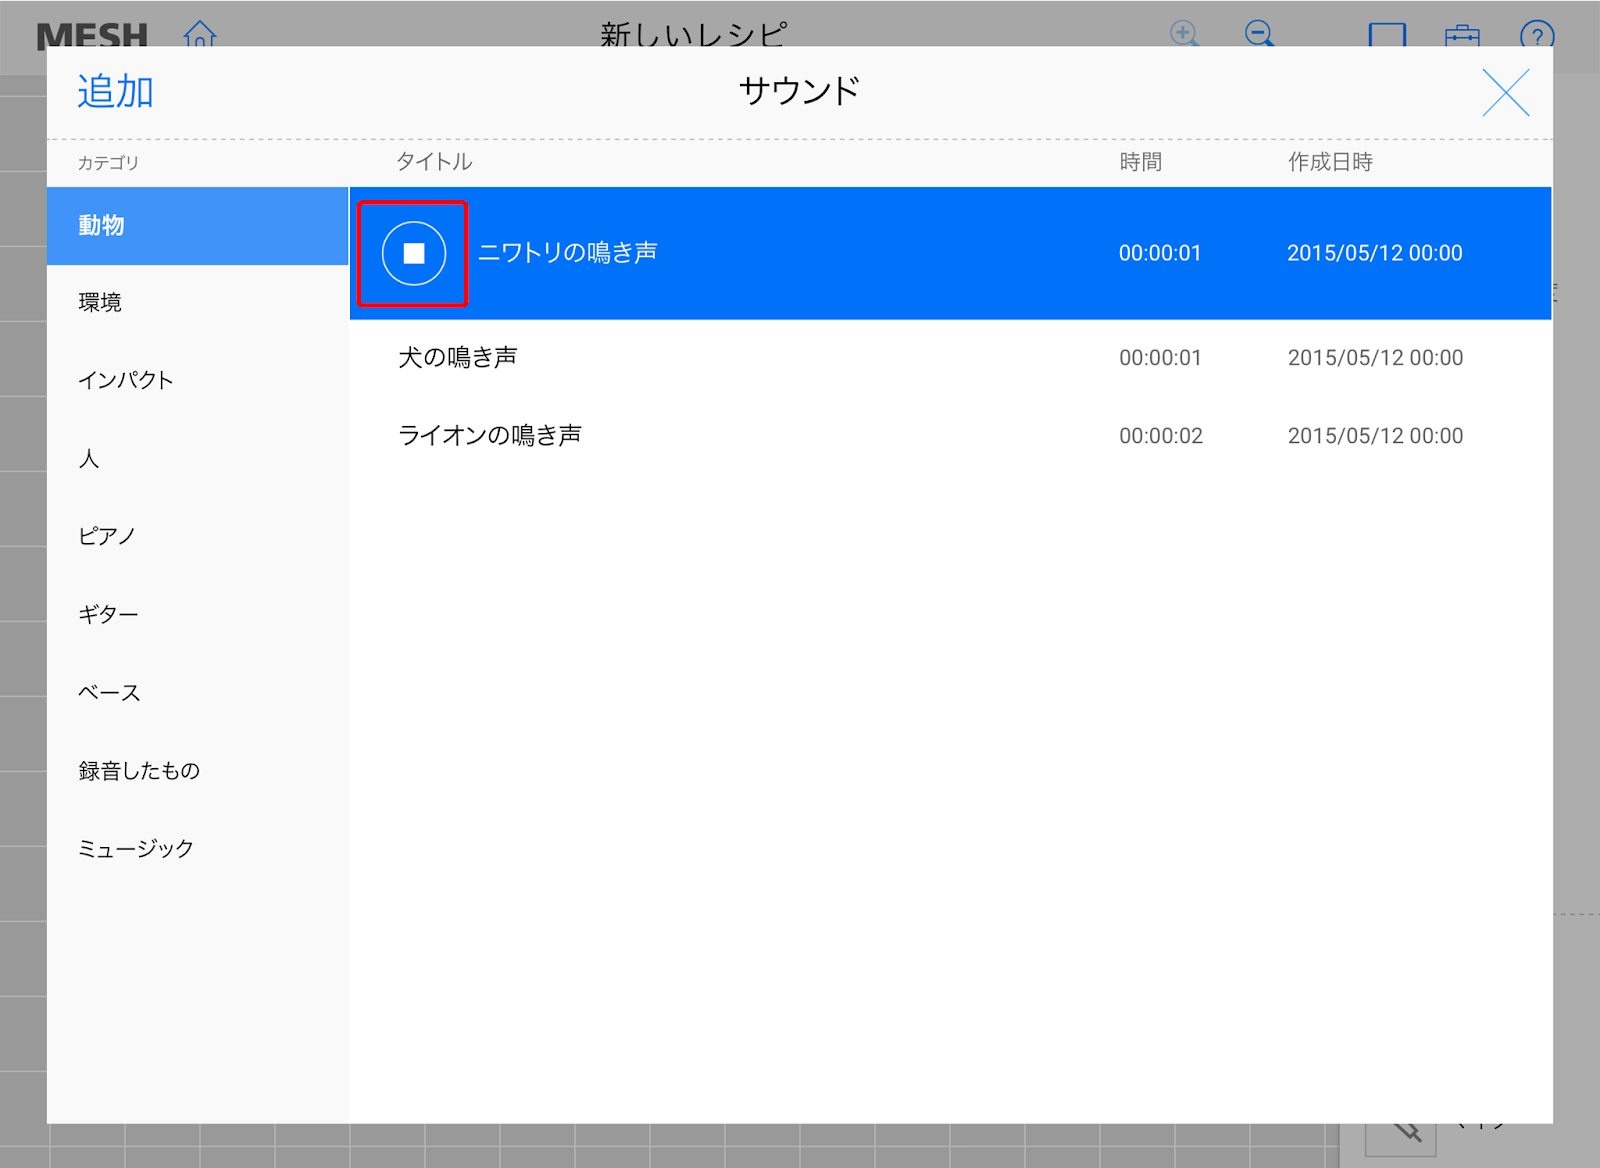The image size is (1600, 1168).
Task: Click the zoom out magnifier icon
Action: pyautogui.click(x=1260, y=33)
